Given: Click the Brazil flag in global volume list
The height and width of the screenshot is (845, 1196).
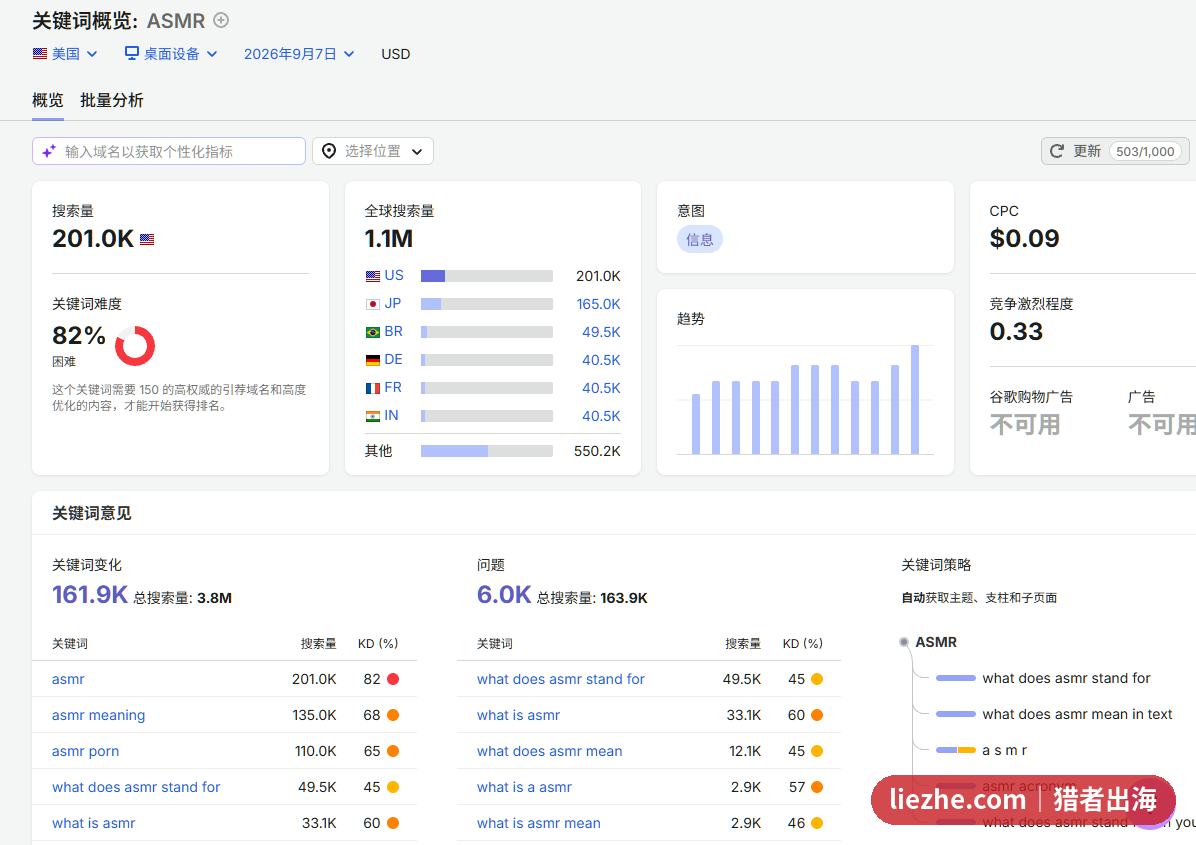Looking at the screenshot, I should [373, 333].
